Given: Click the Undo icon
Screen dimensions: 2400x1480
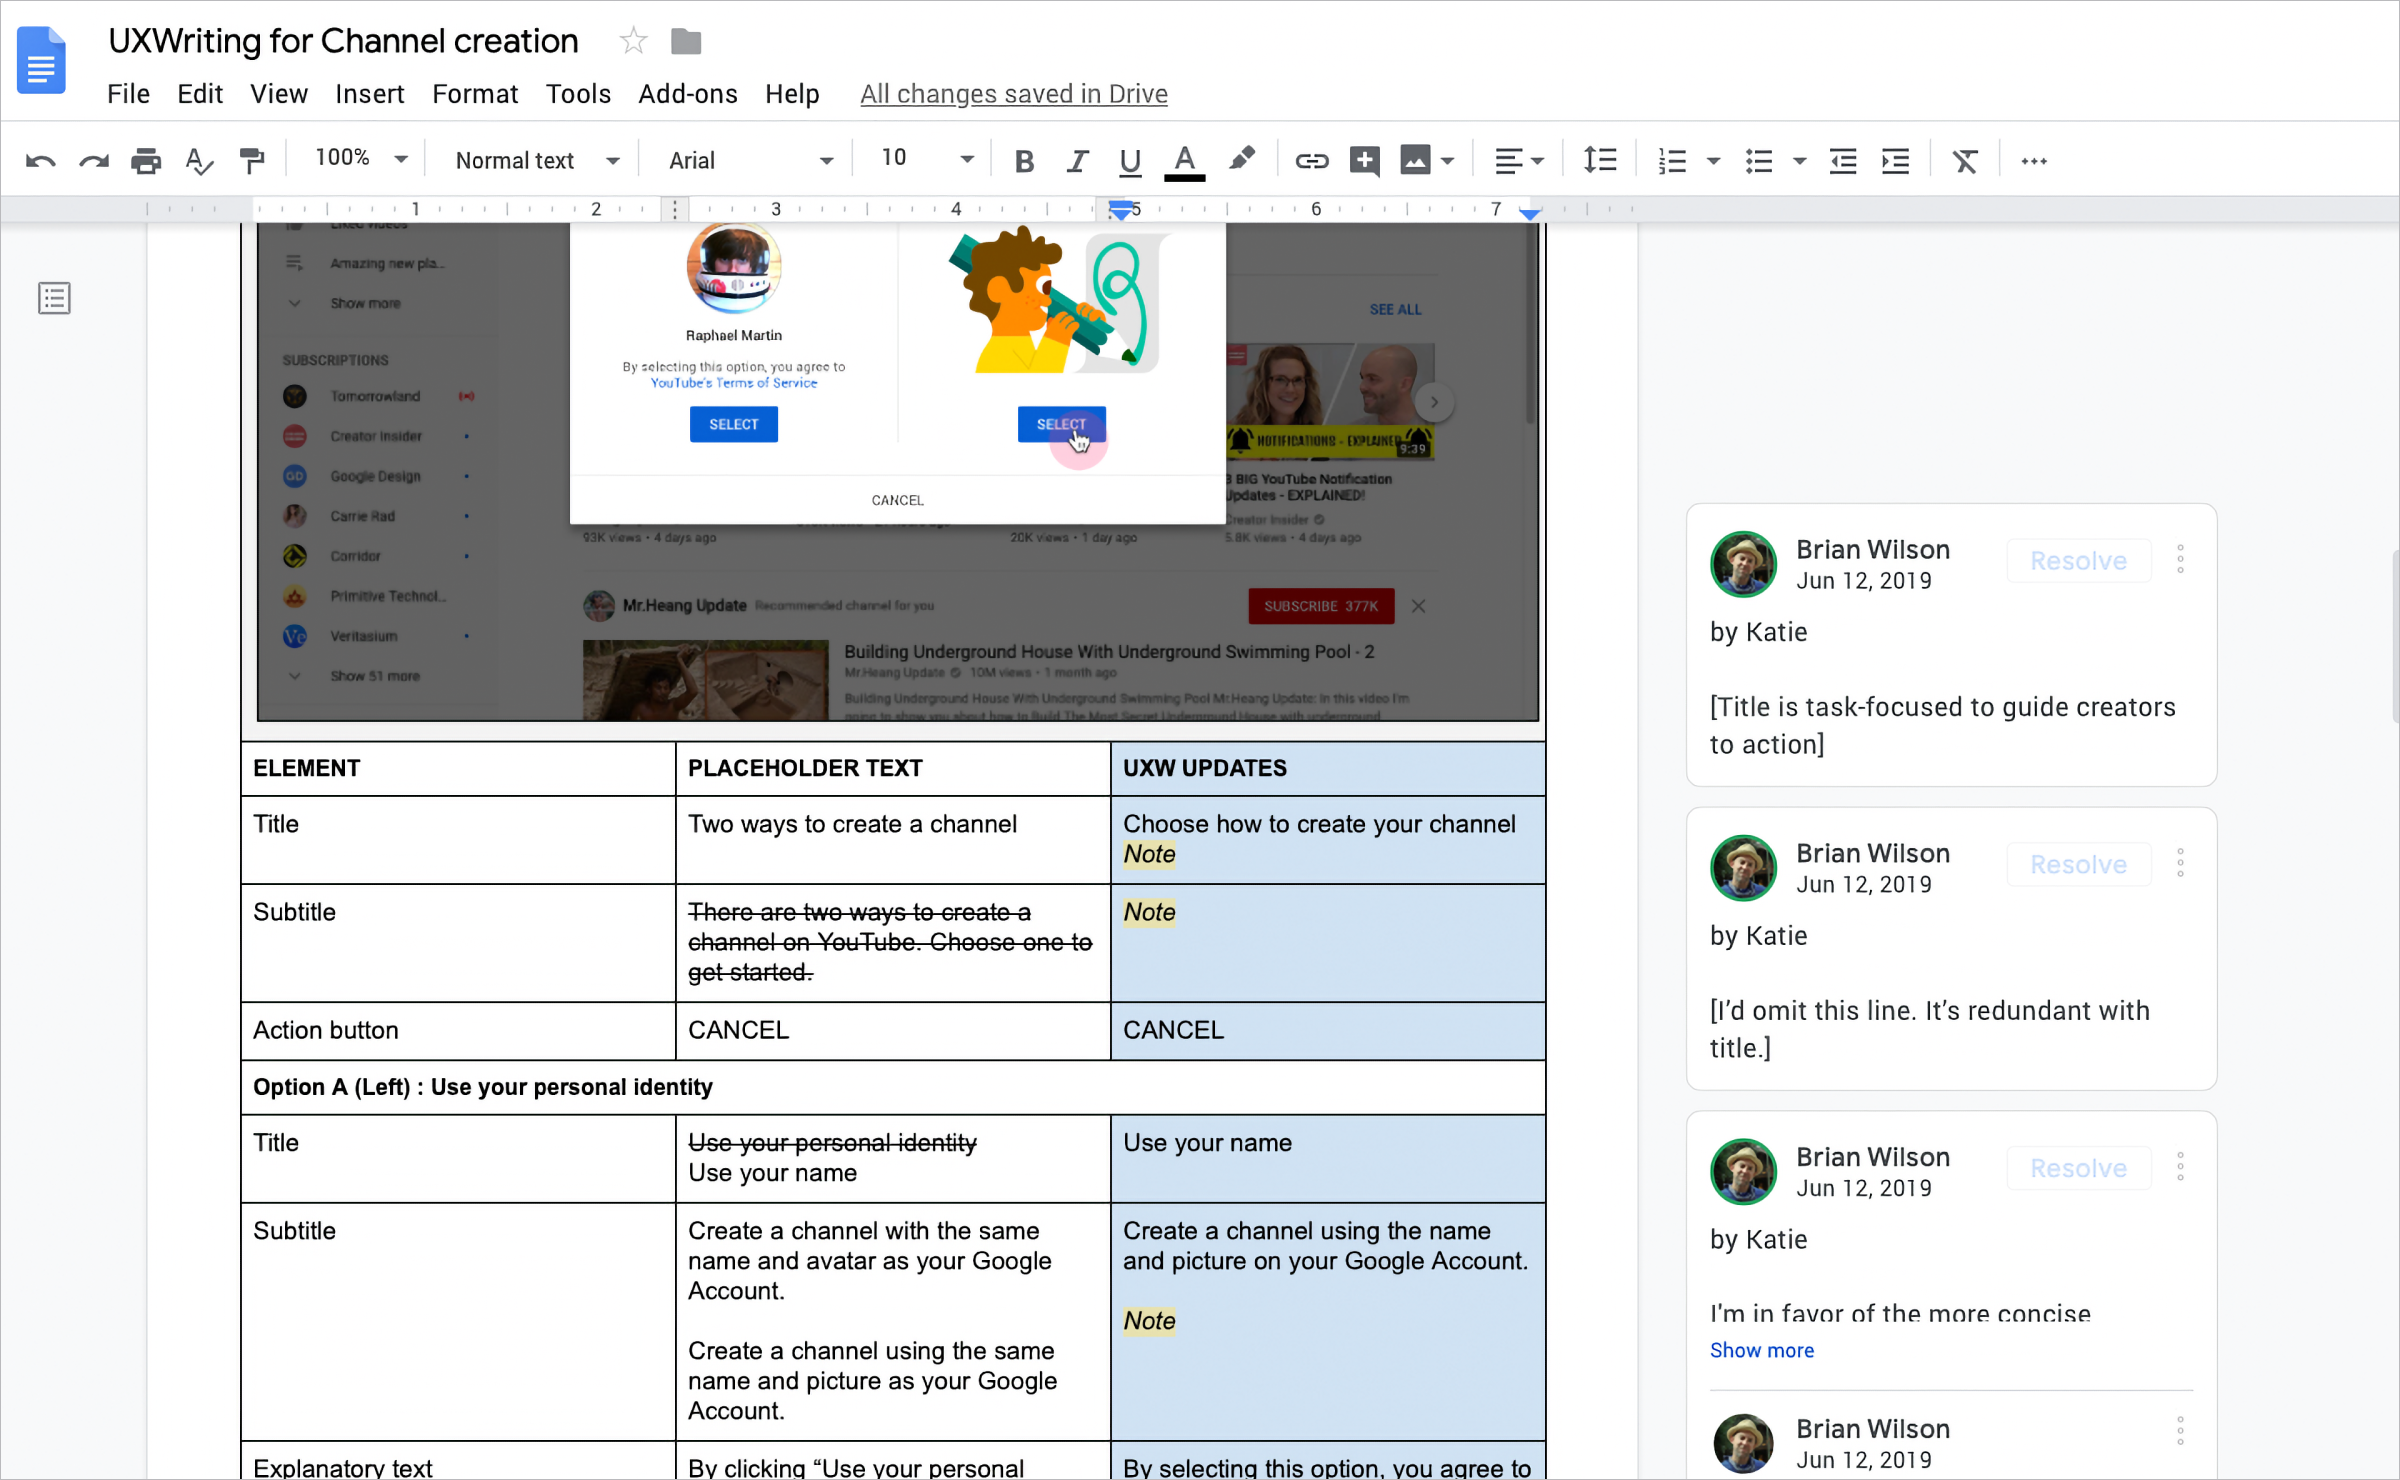Looking at the screenshot, I should point(40,161).
